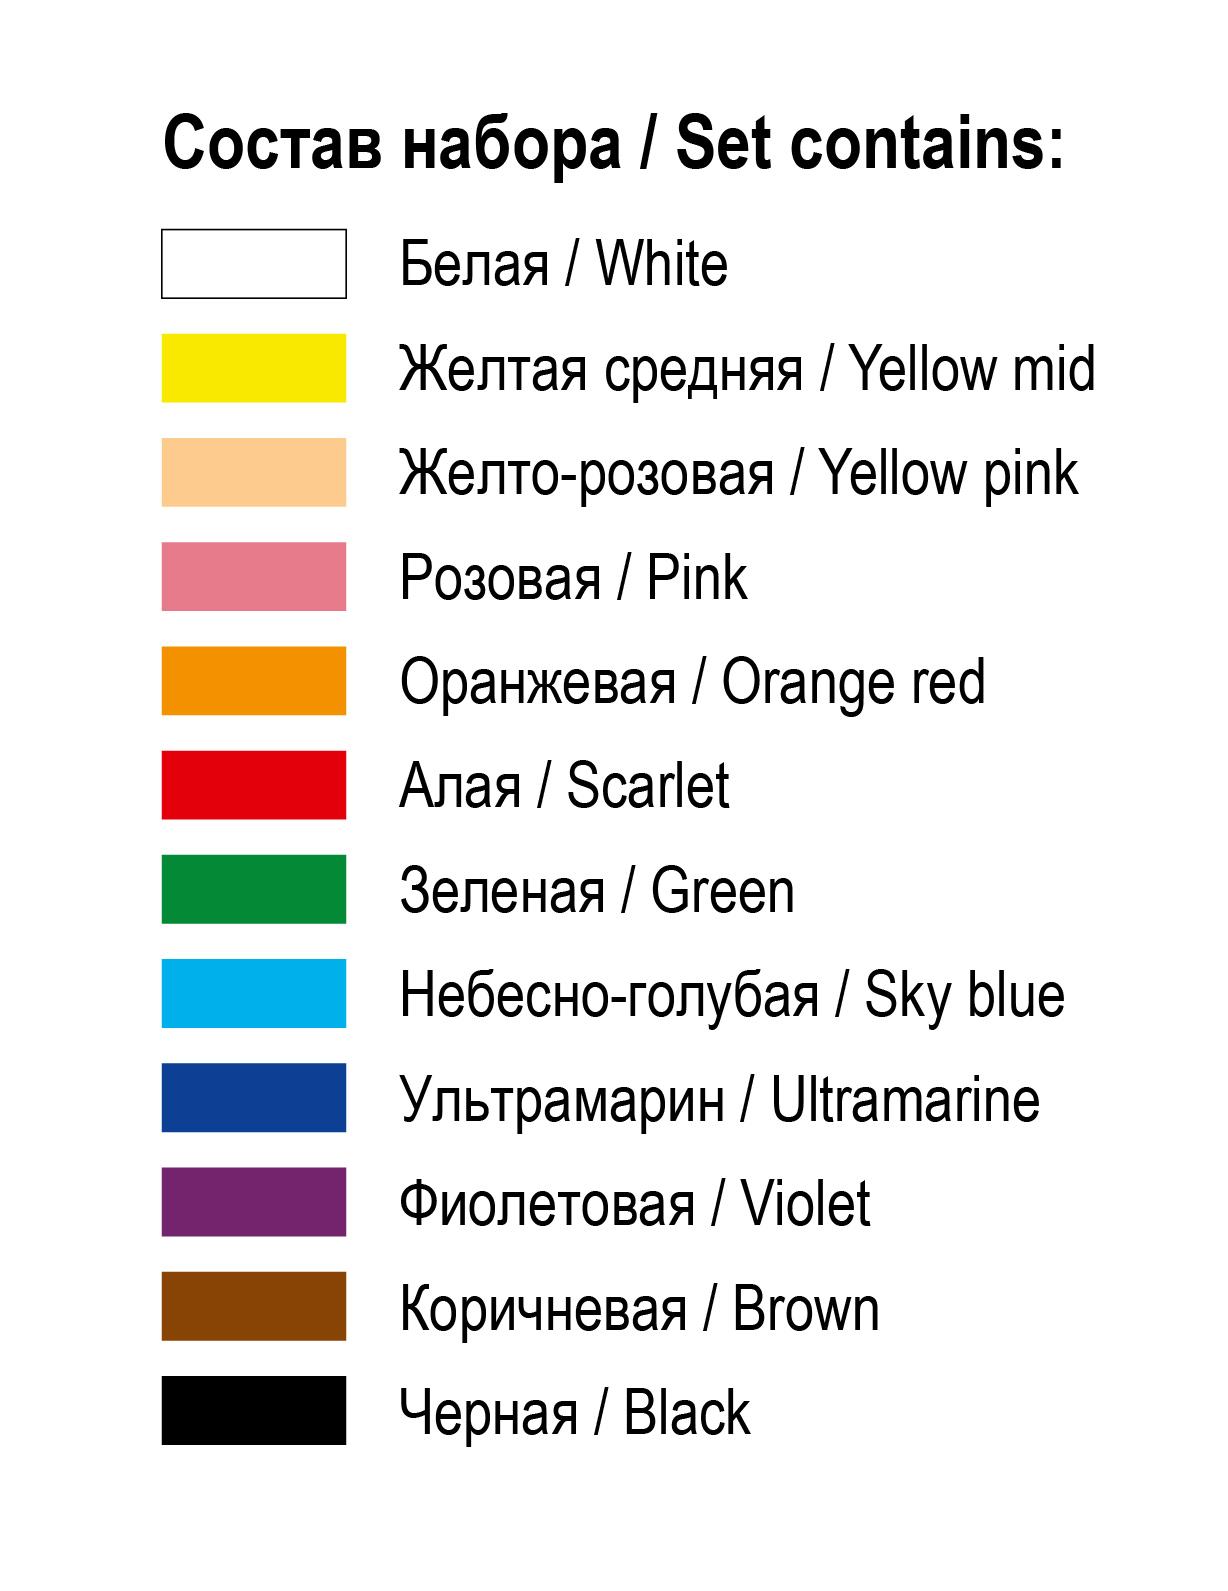Click the "Небесно-голубая / Sky blue" label
Screen dimensions: 1228x1591
pos(732,996)
